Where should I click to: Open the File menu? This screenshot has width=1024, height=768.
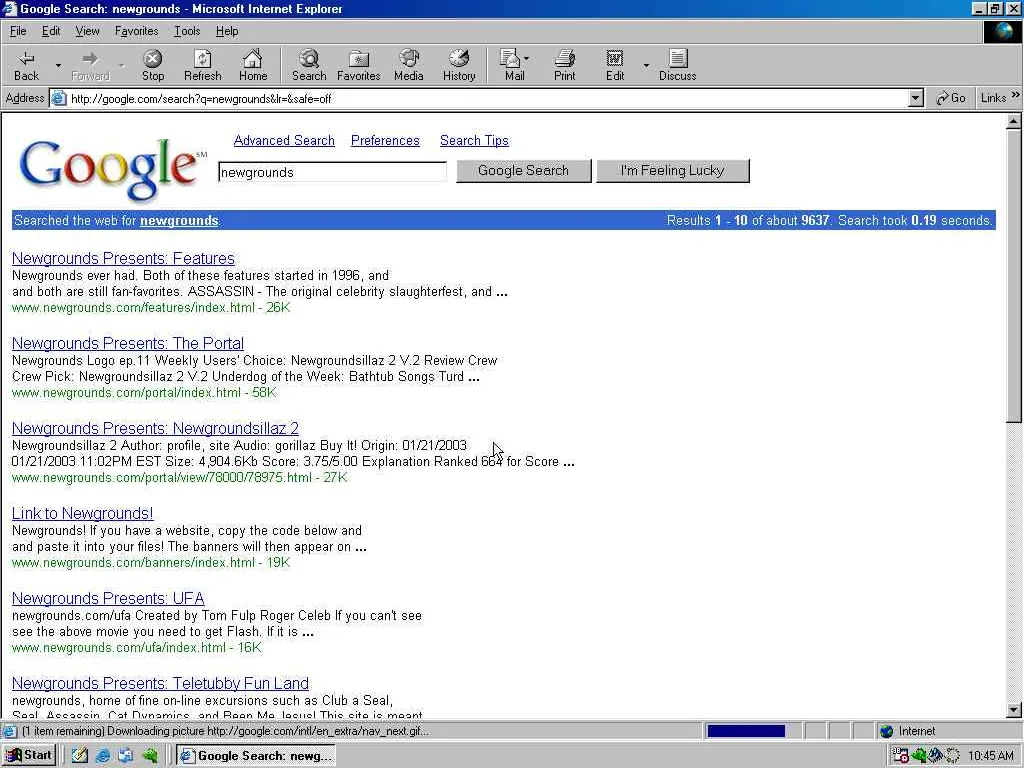(x=18, y=31)
